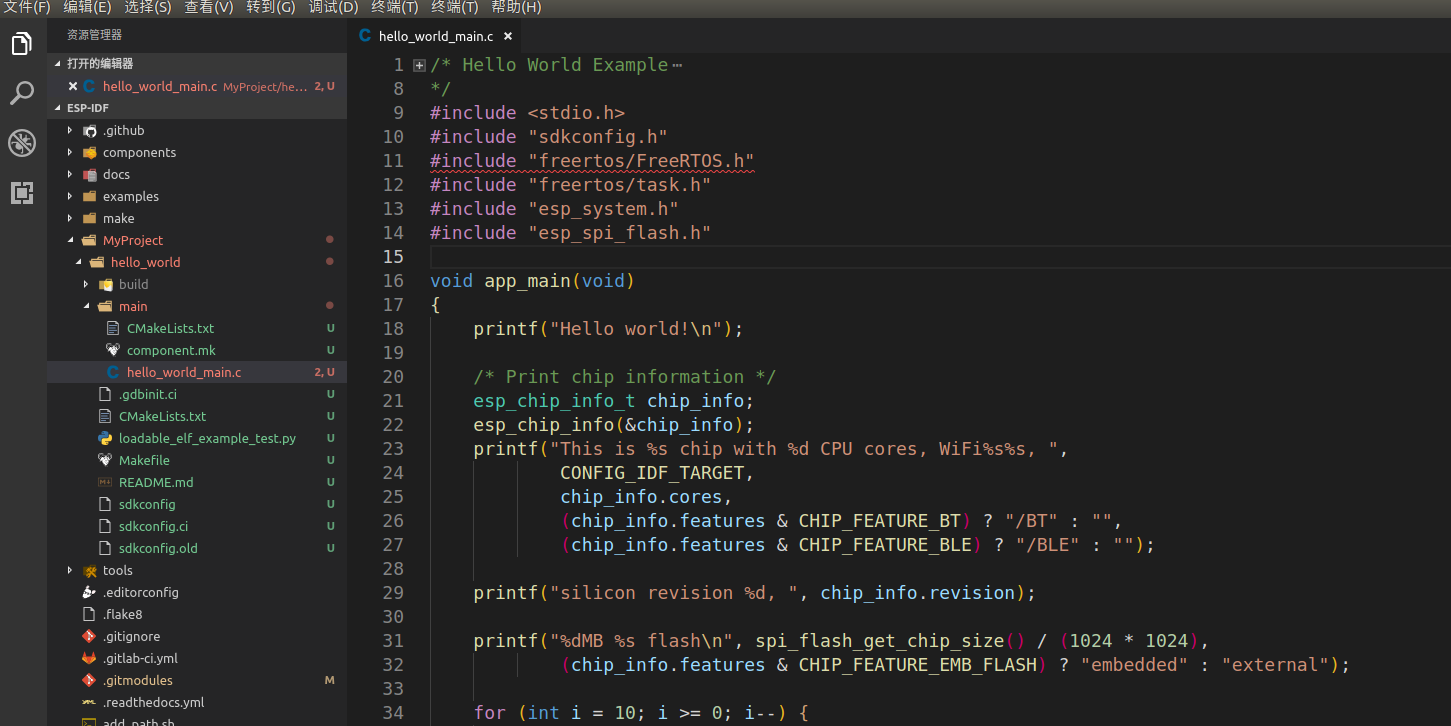Open the Extensions view in activity bar
The image size is (1451, 726).
click(x=22, y=193)
